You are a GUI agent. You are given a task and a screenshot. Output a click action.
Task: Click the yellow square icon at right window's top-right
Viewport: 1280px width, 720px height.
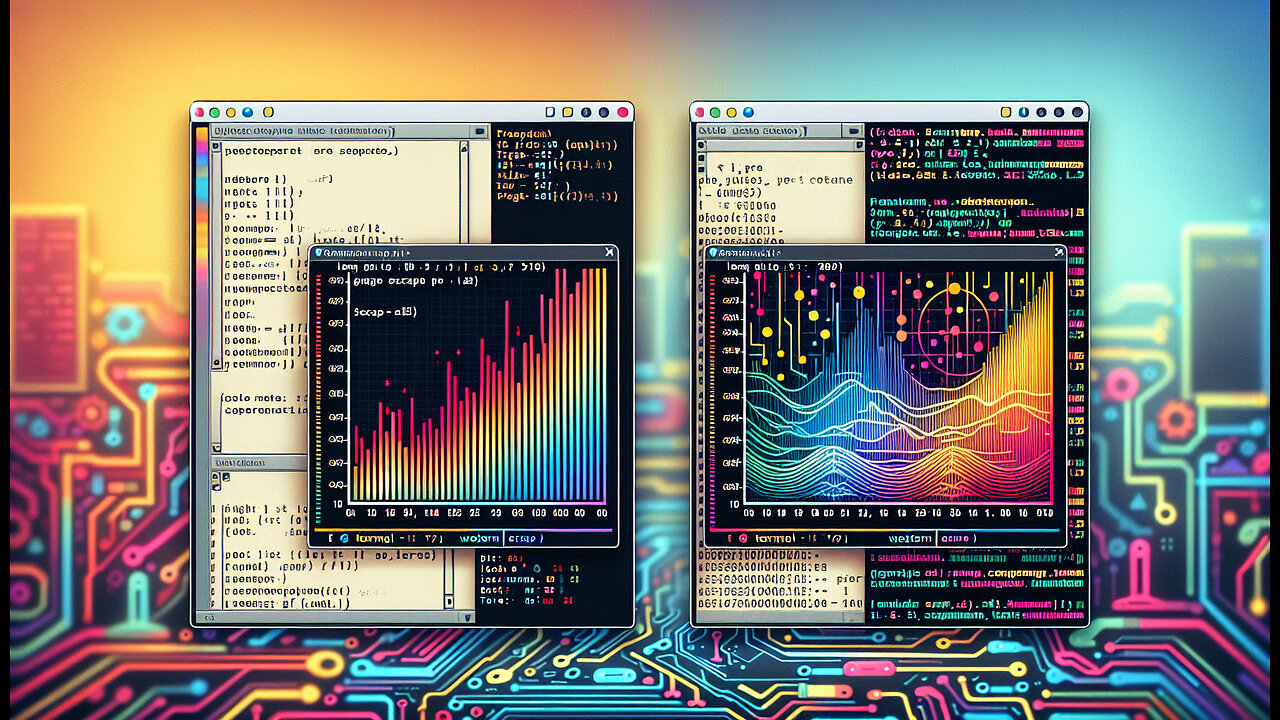(1006, 112)
